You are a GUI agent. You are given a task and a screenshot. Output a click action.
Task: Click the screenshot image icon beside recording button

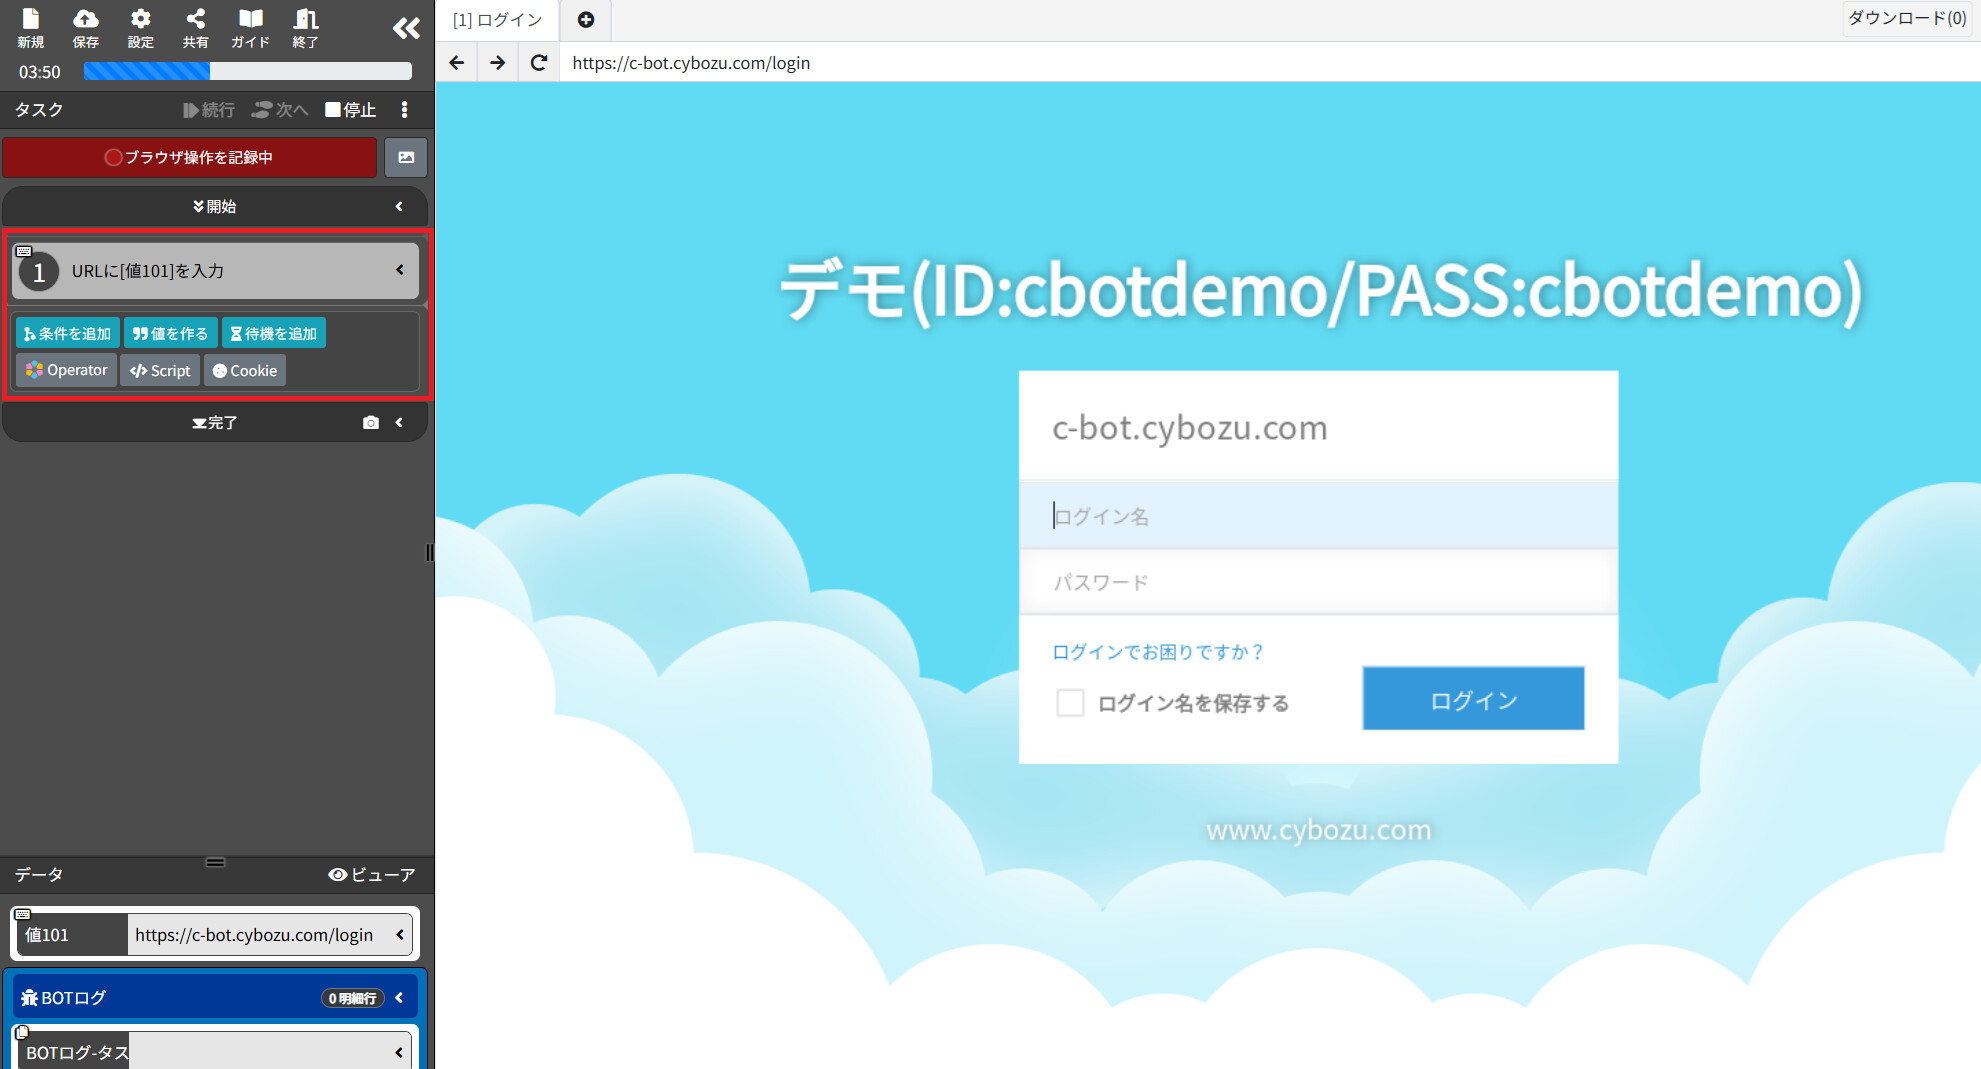coord(406,157)
